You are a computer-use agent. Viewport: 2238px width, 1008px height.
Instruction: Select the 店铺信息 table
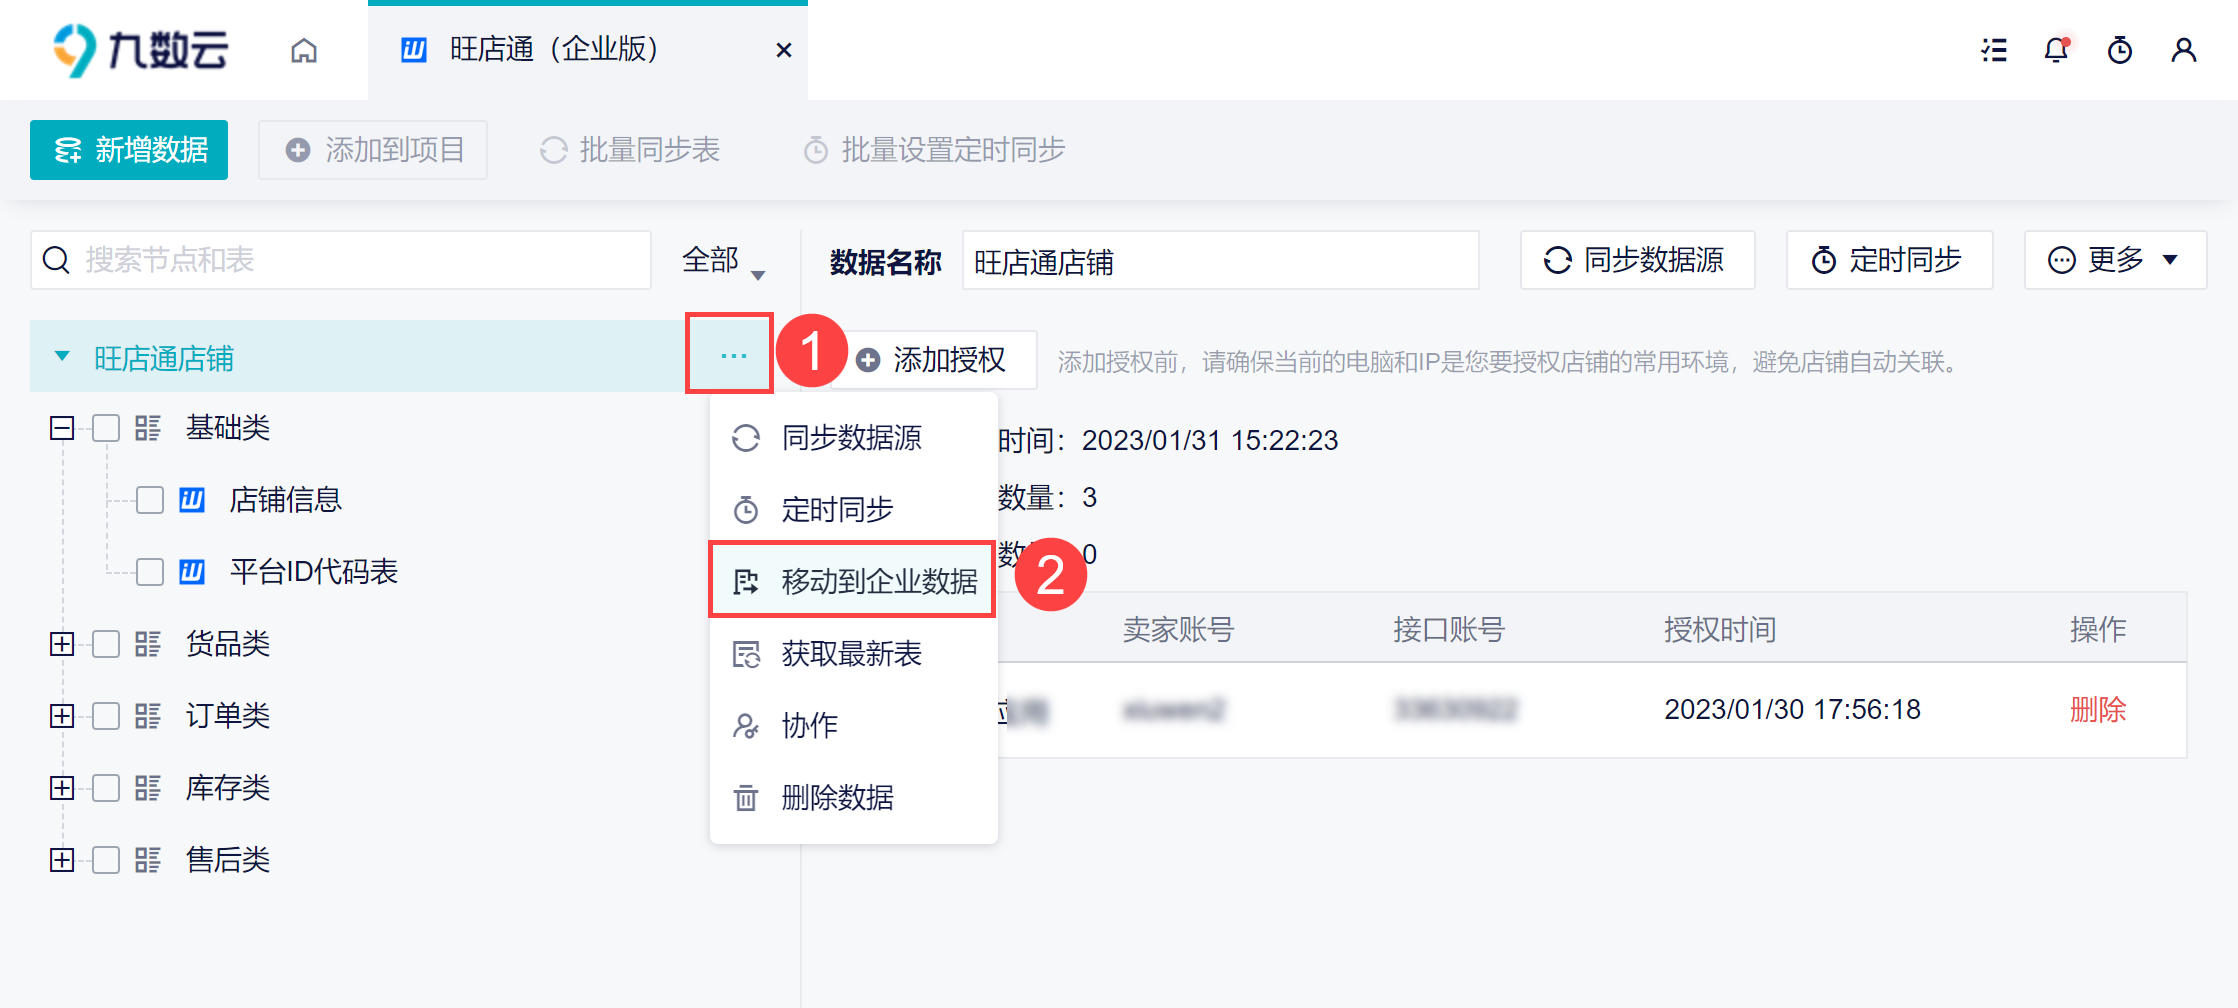(x=286, y=500)
